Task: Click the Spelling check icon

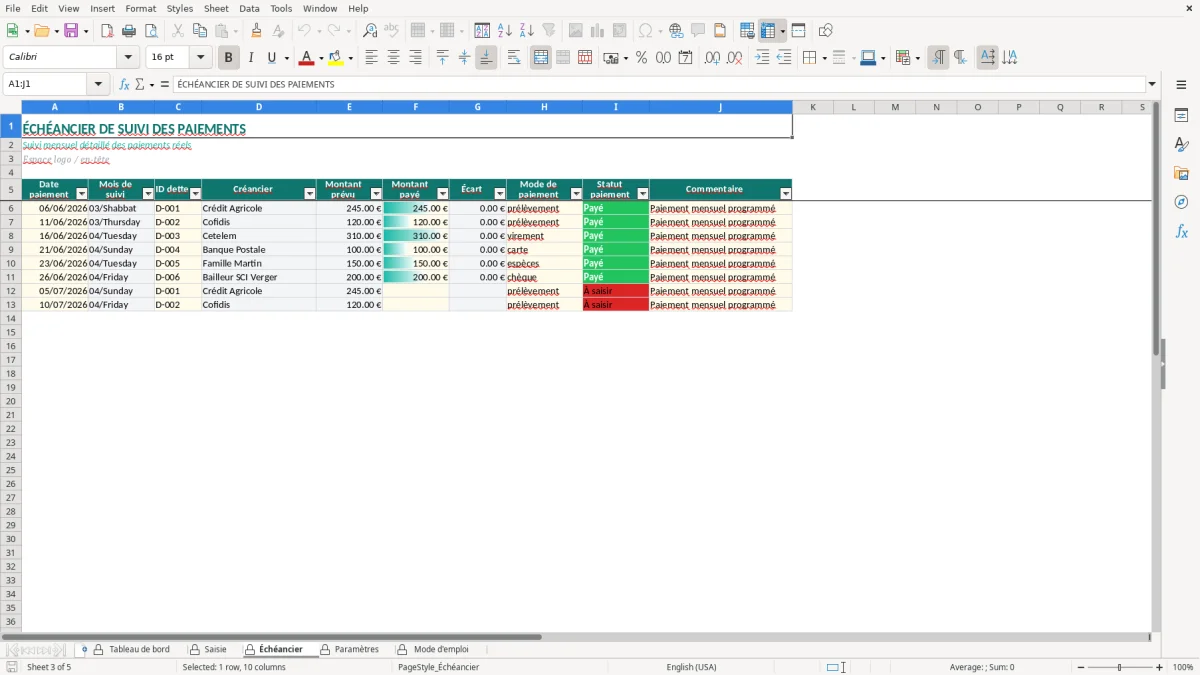Action: coord(392,31)
